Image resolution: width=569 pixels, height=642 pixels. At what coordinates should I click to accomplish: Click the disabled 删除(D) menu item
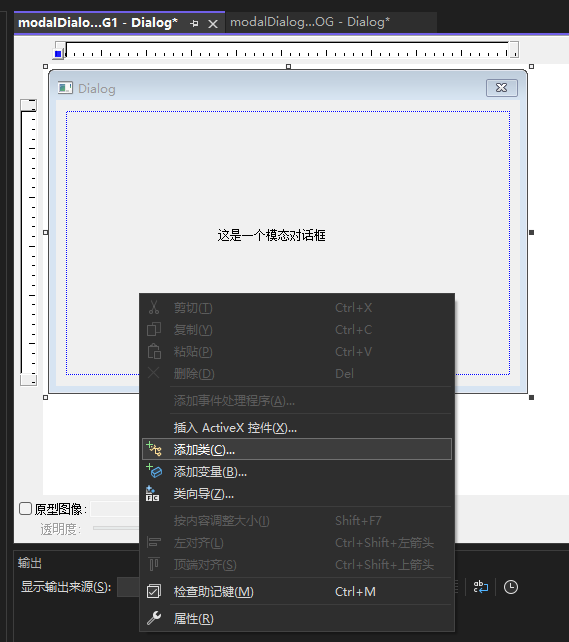pyautogui.click(x=297, y=373)
